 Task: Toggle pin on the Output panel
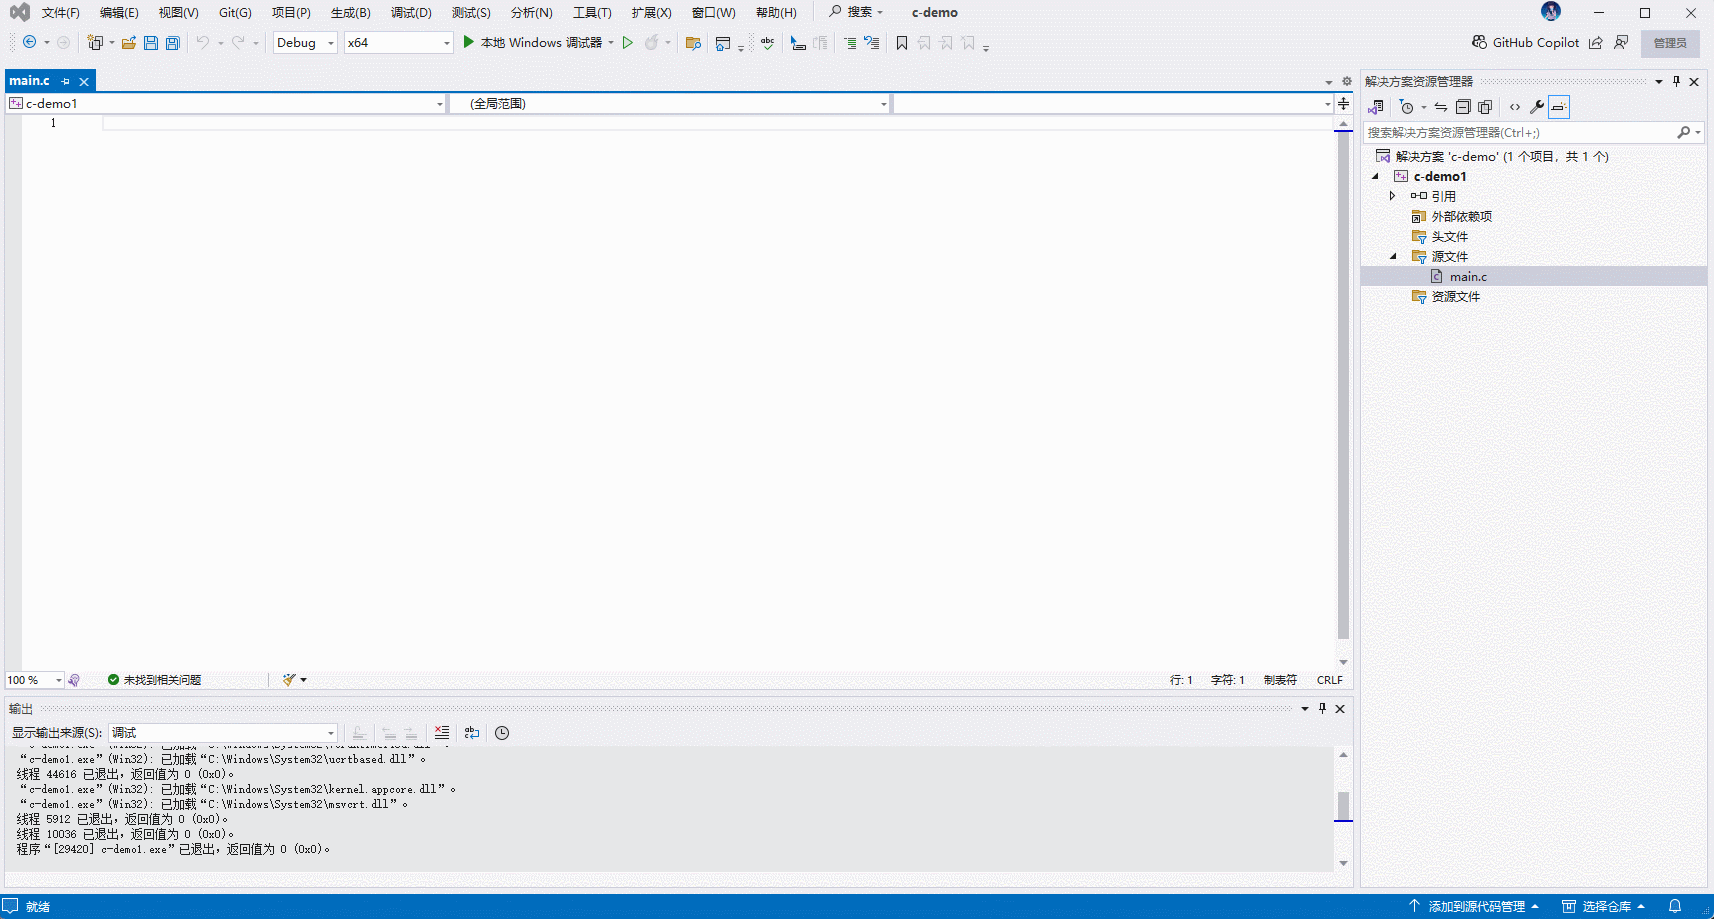click(x=1322, y=709)
